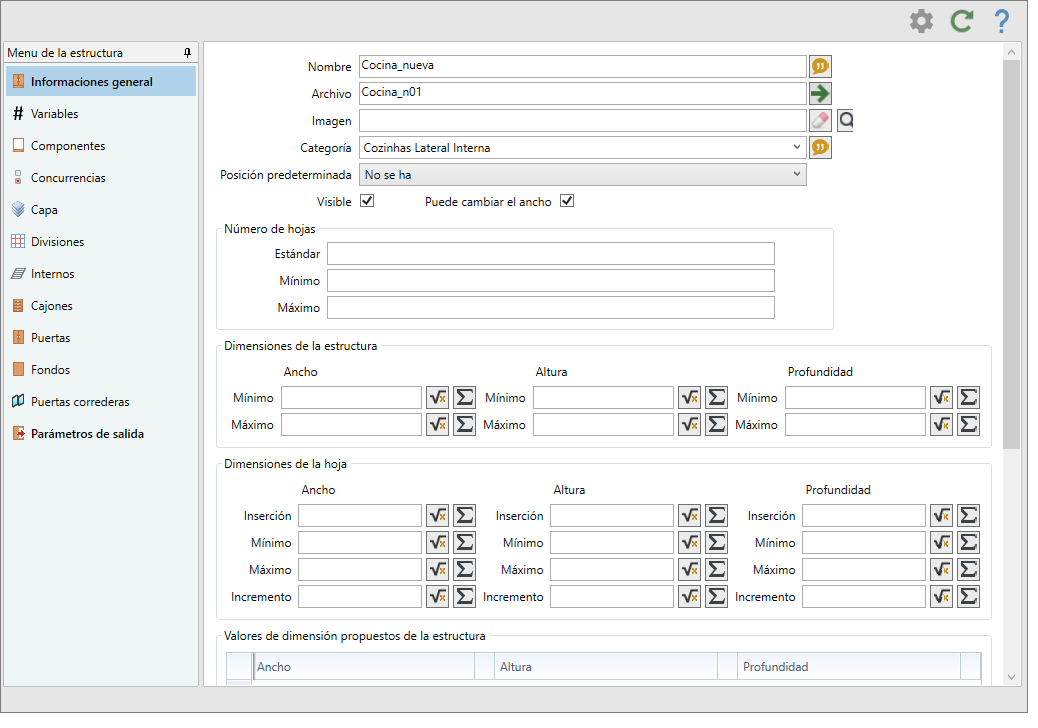The height and width of the screenshot is (728, 1038).
Task: Clear the Imagen field with the eraser icon
Action: pyautogui.click(x=820, y=120)
